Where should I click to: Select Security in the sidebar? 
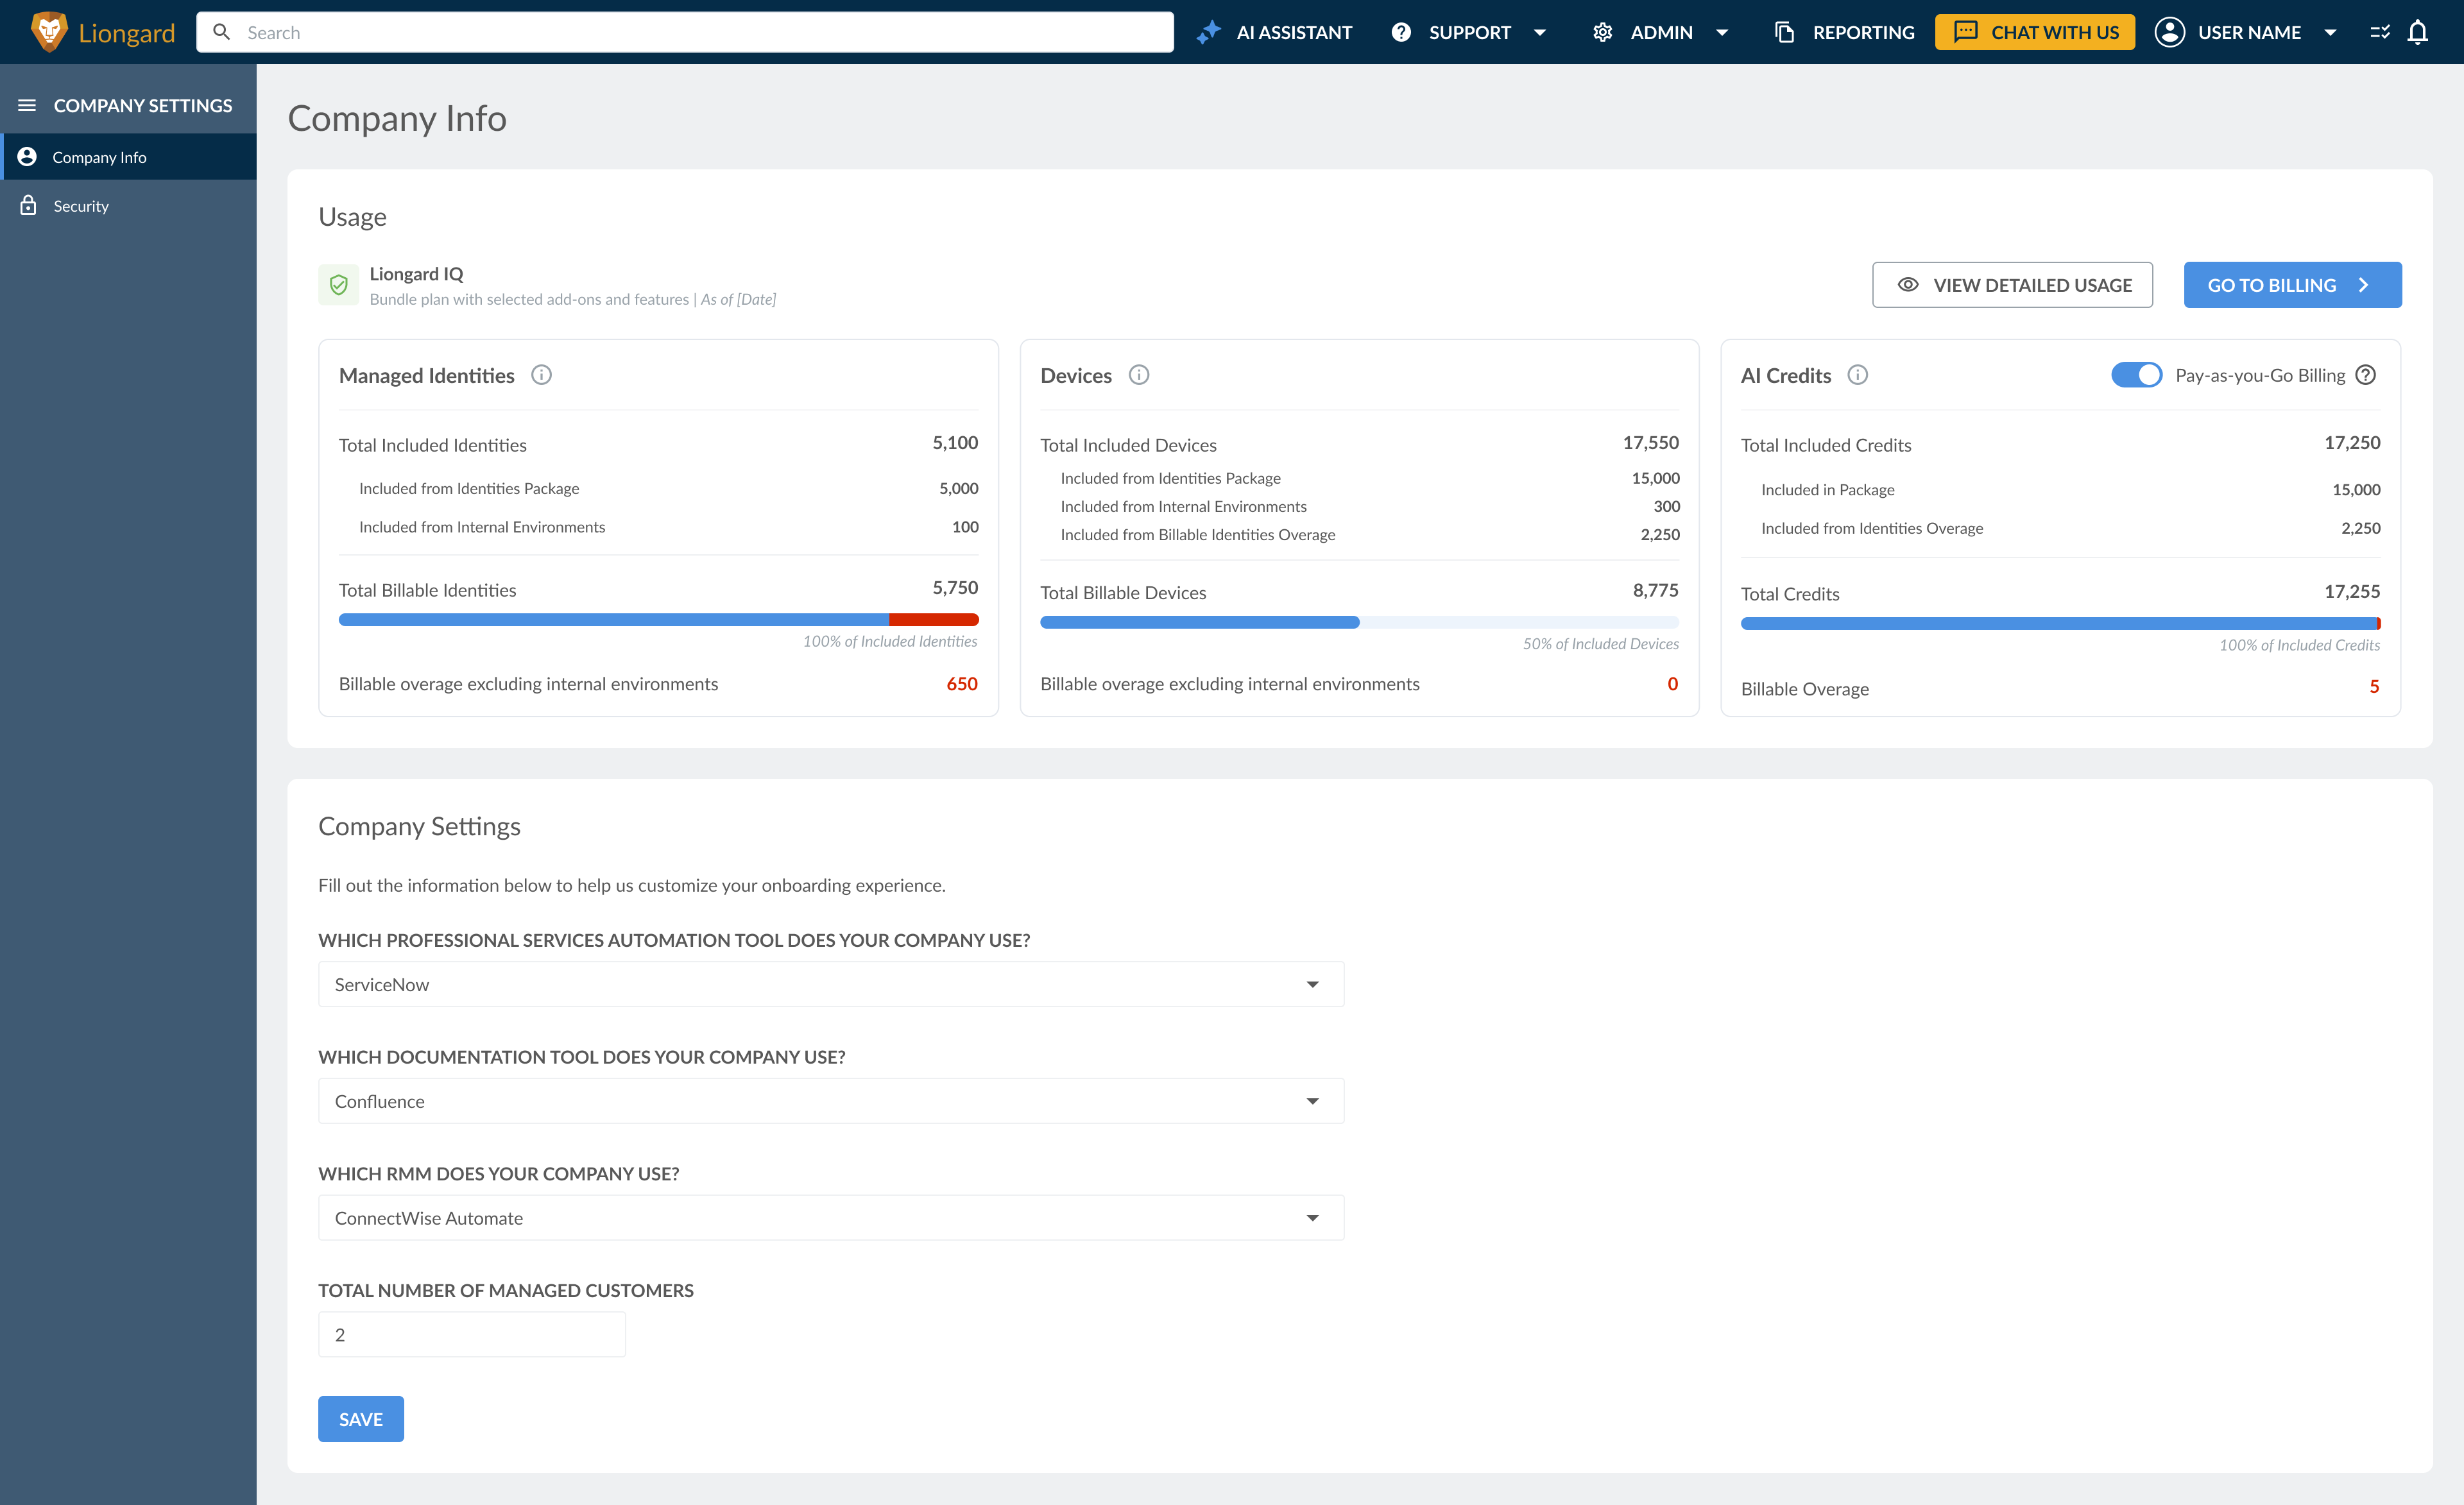click(81, 206)
